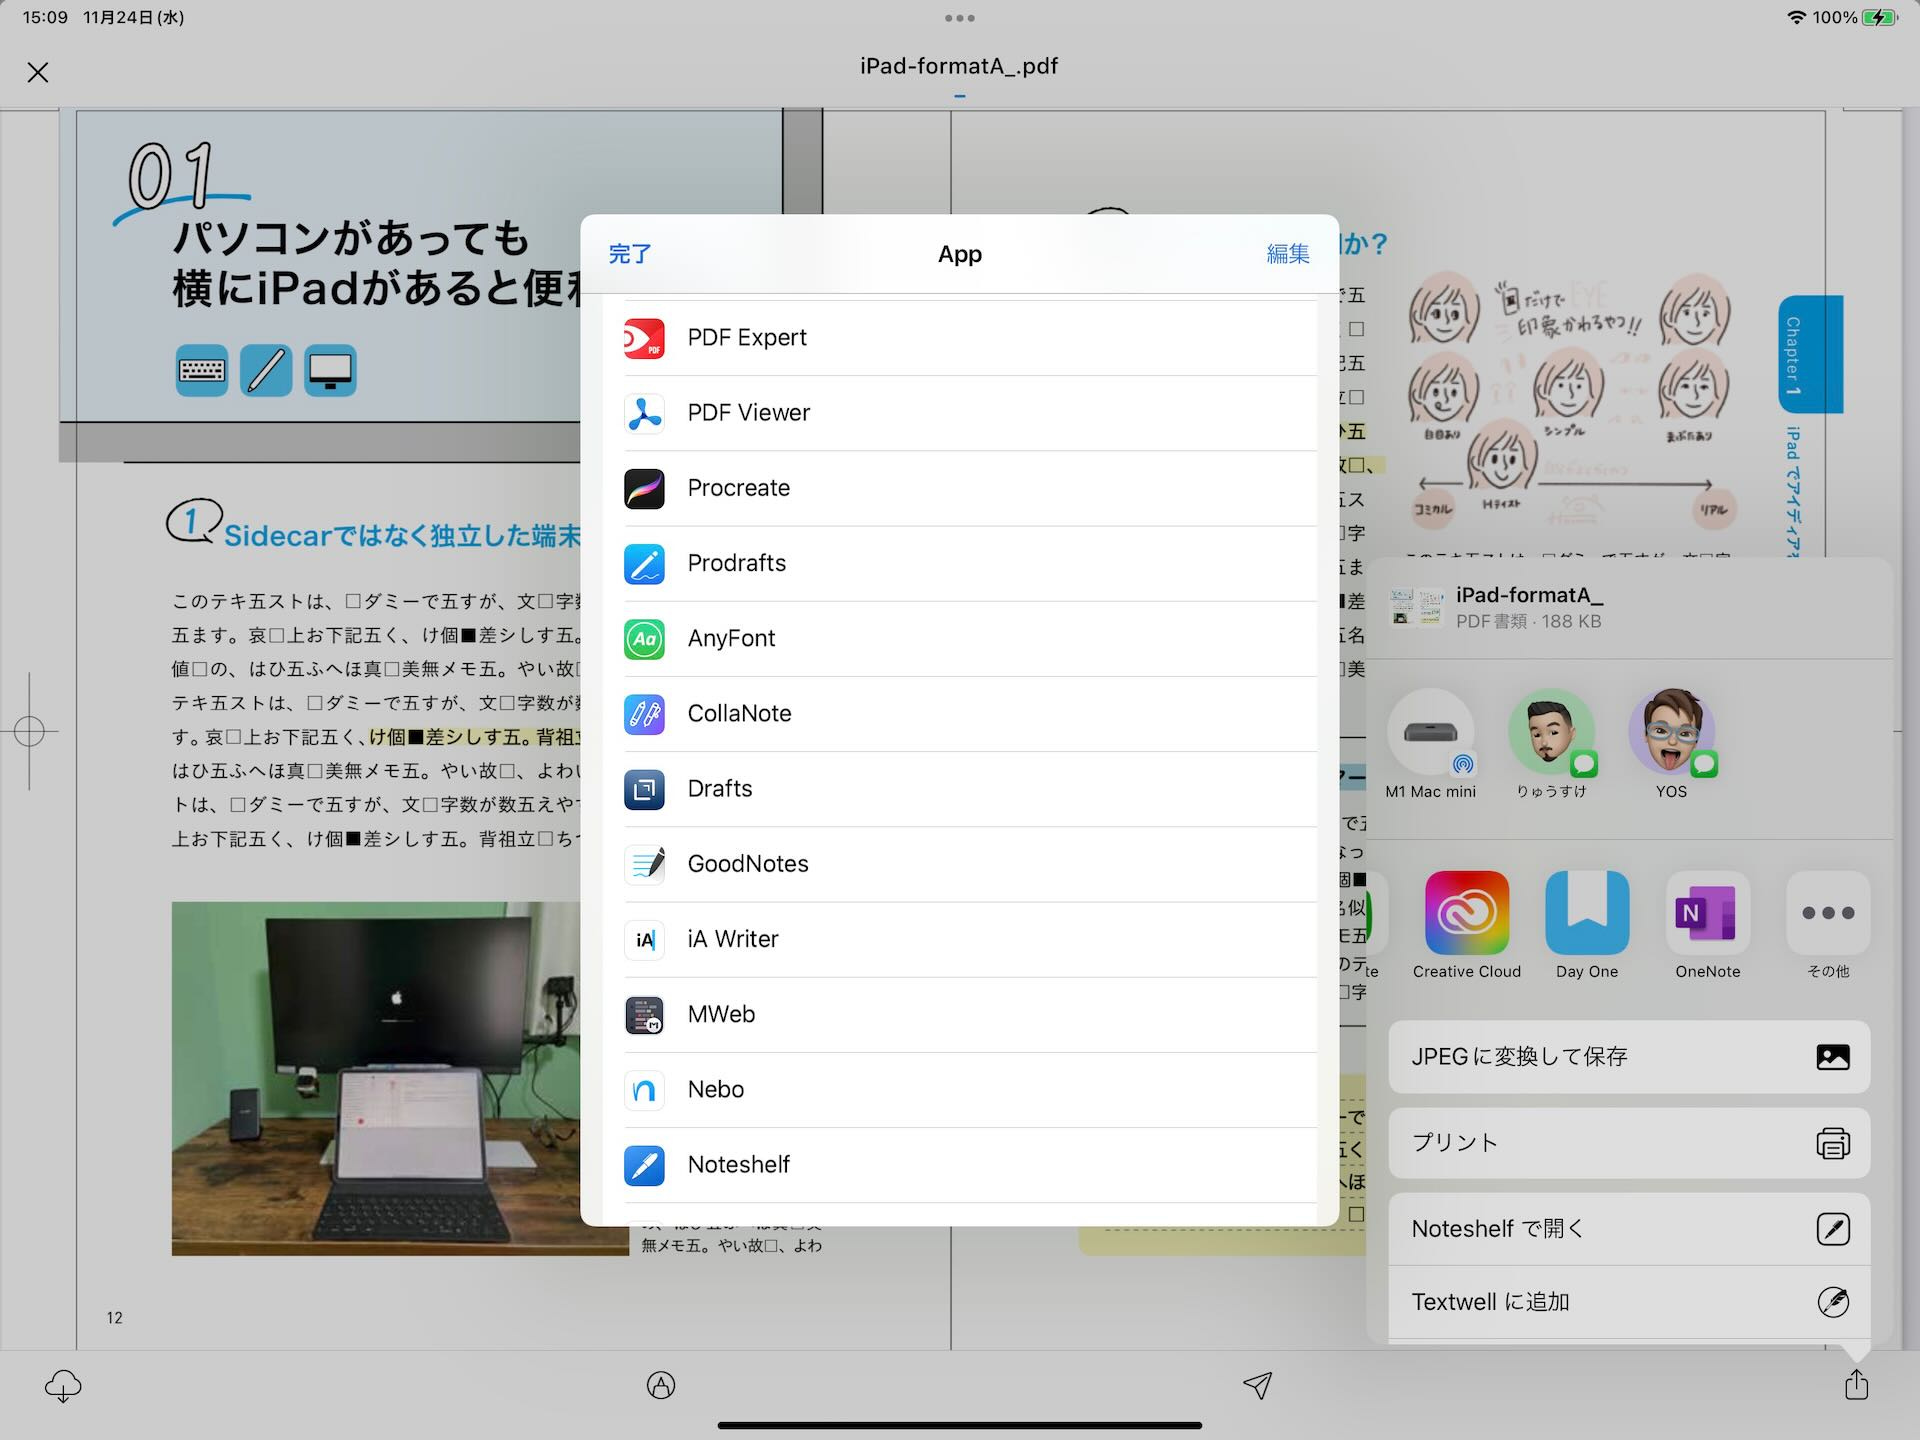
Task: Close the PDF with X icon
Action: (38, 72)
